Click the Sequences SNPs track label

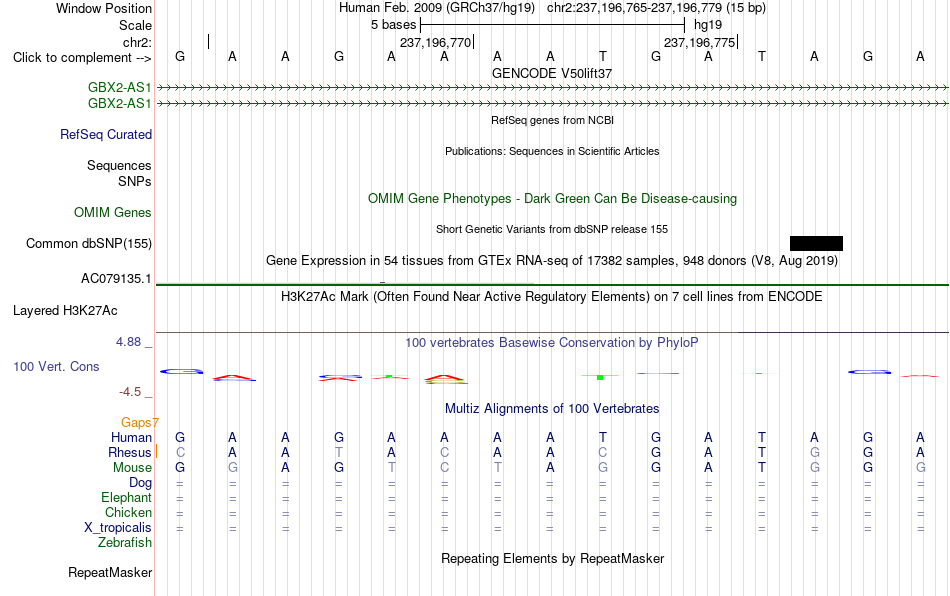point(119,173)
